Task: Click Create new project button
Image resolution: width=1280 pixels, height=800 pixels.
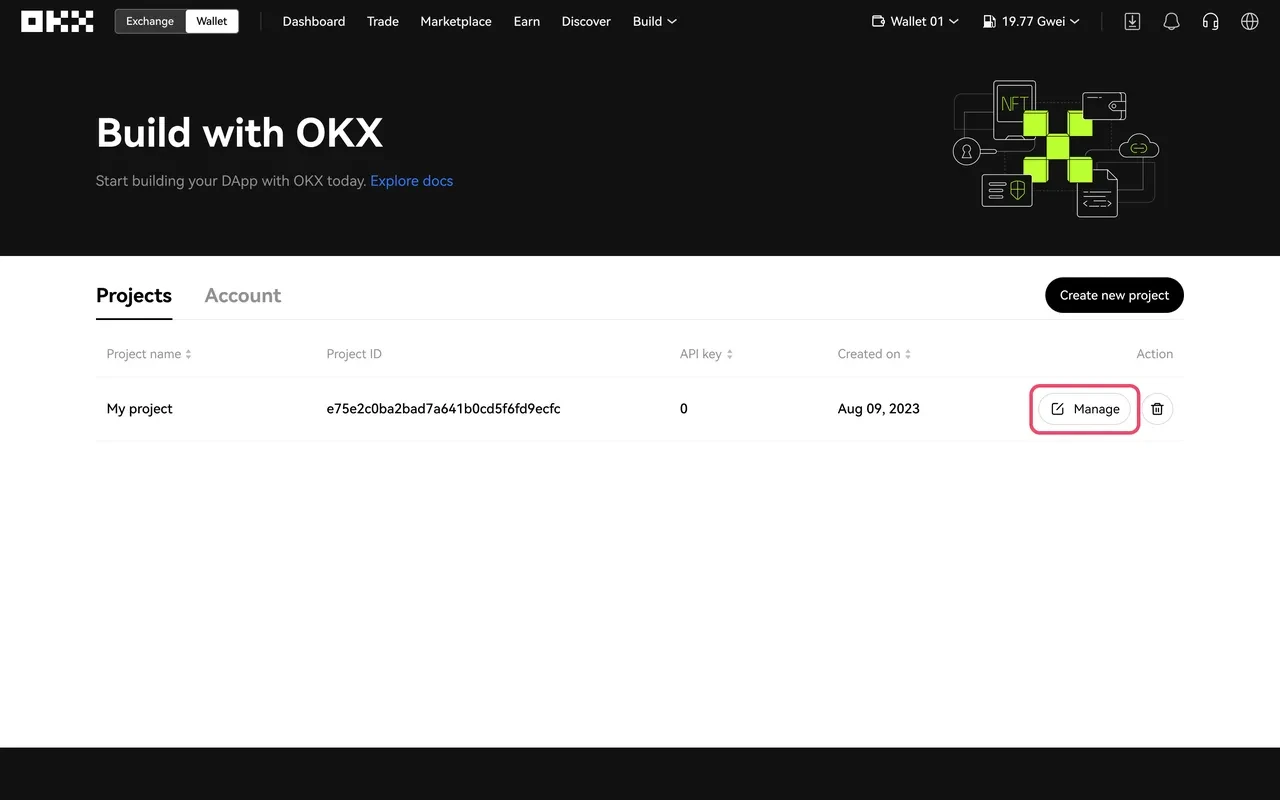Action: coord(1114,295)
